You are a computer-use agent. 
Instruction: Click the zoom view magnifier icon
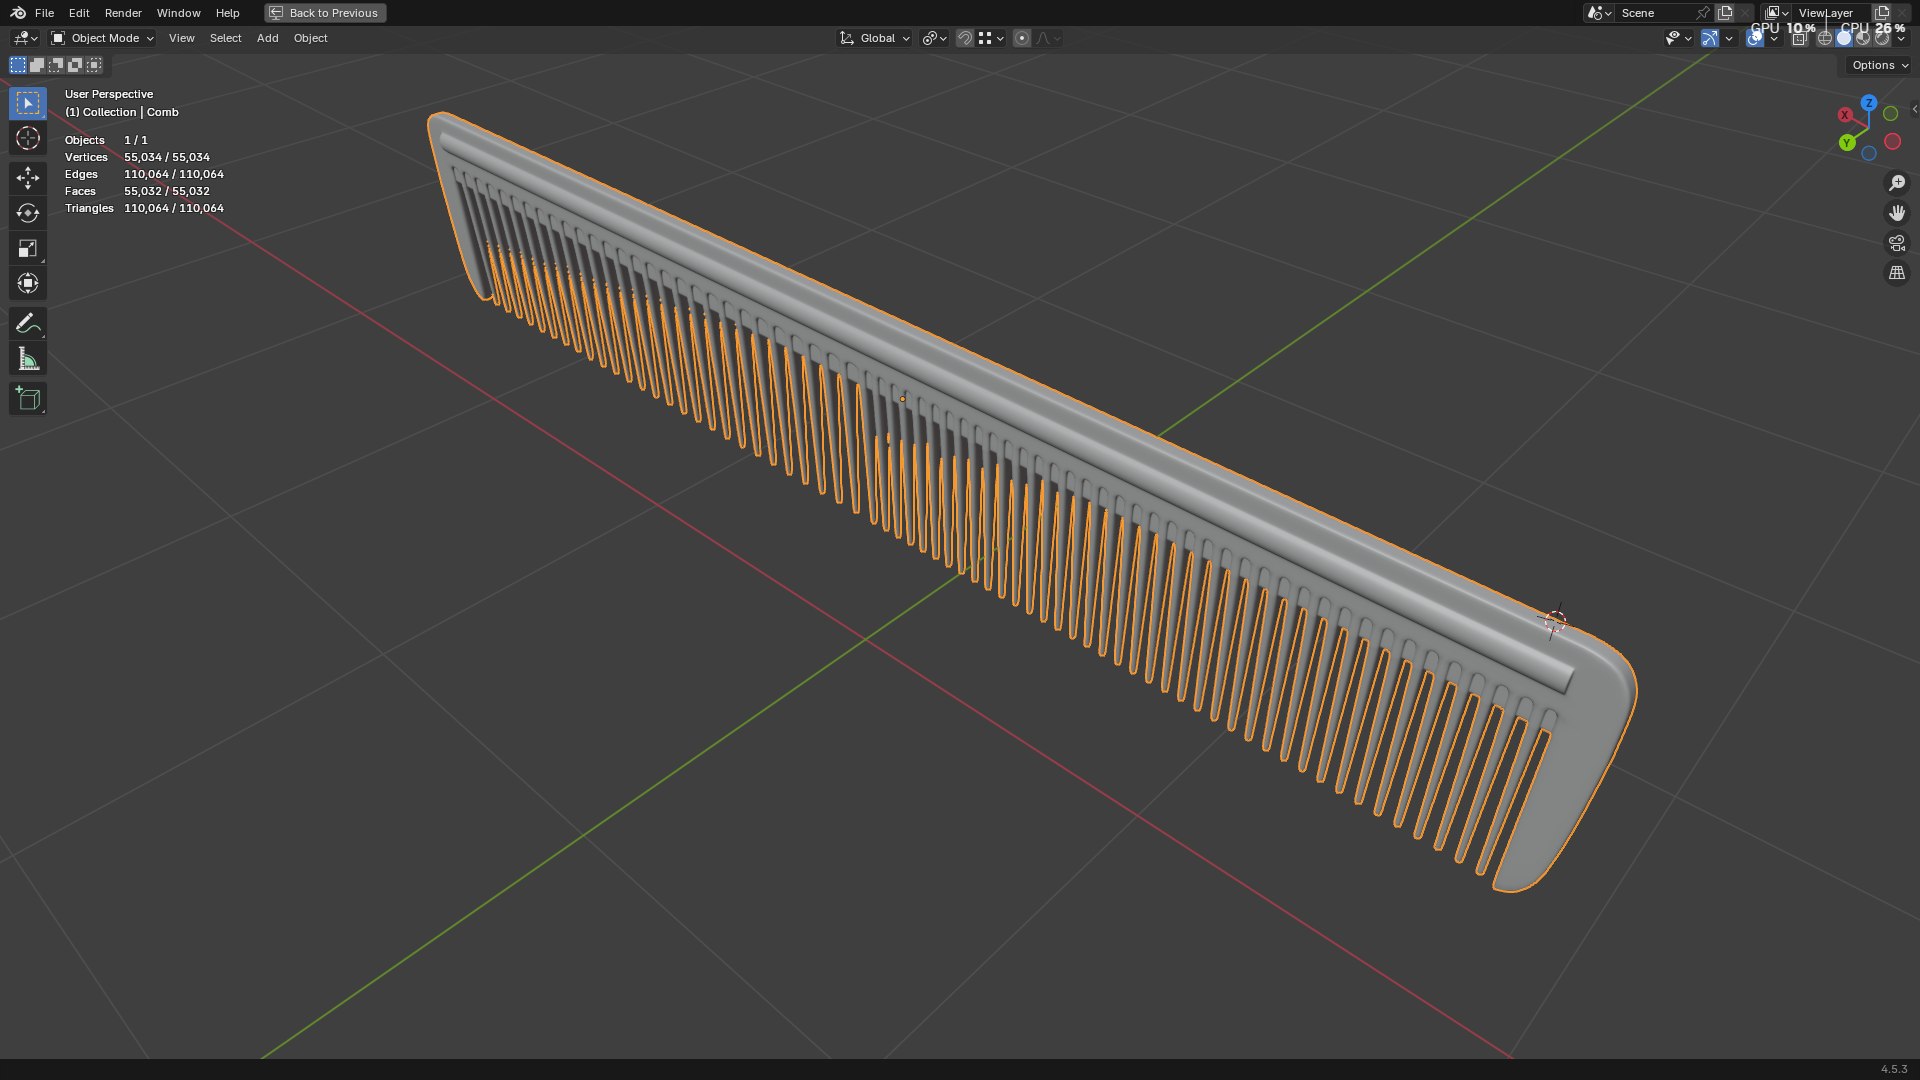[x=1896, y=183]
